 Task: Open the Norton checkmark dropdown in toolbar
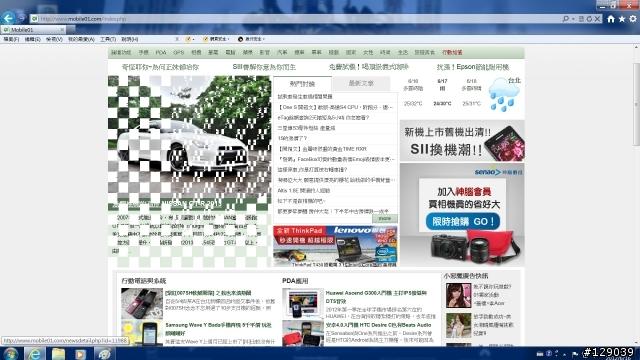(x=190, y=39)
